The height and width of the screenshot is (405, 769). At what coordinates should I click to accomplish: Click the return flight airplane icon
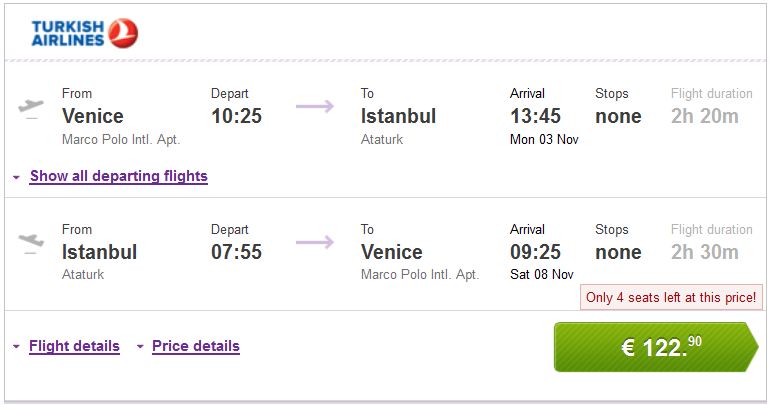pyautogui.click(x=32, y=242)
